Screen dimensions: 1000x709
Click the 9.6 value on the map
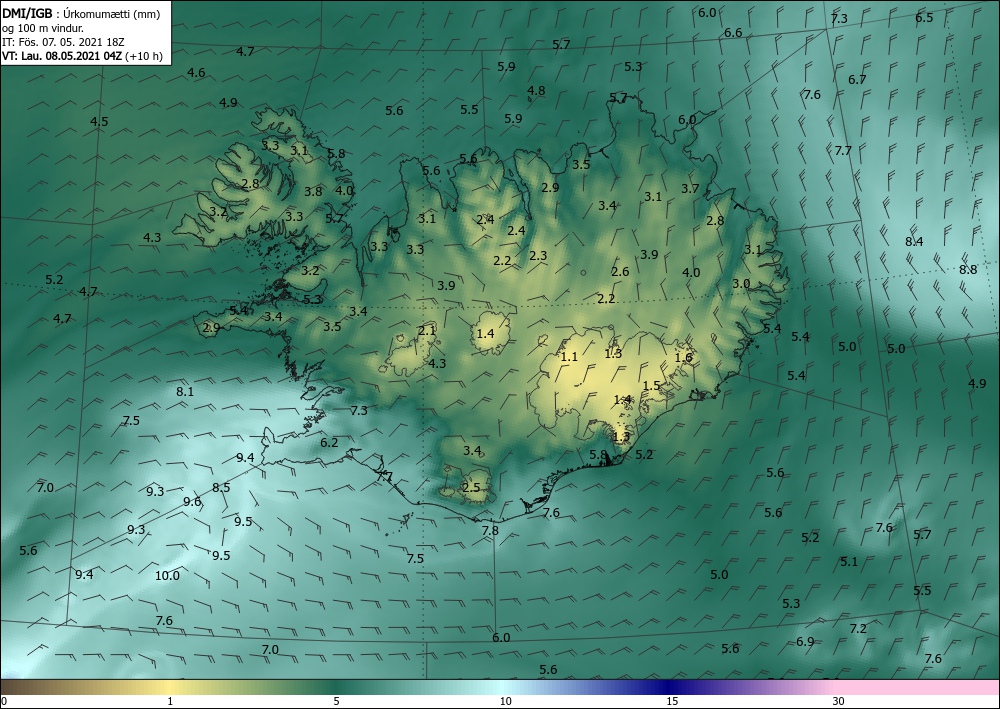192,502
